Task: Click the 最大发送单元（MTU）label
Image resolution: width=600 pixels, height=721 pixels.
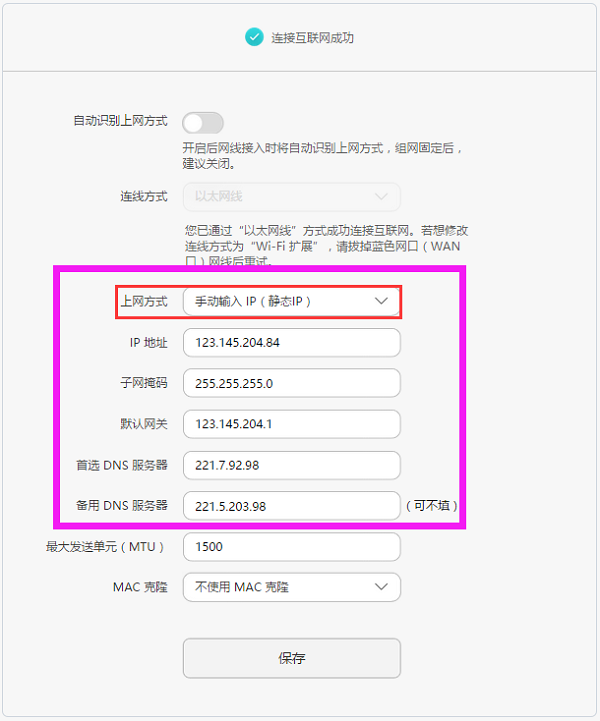Action: pos(105,547)
